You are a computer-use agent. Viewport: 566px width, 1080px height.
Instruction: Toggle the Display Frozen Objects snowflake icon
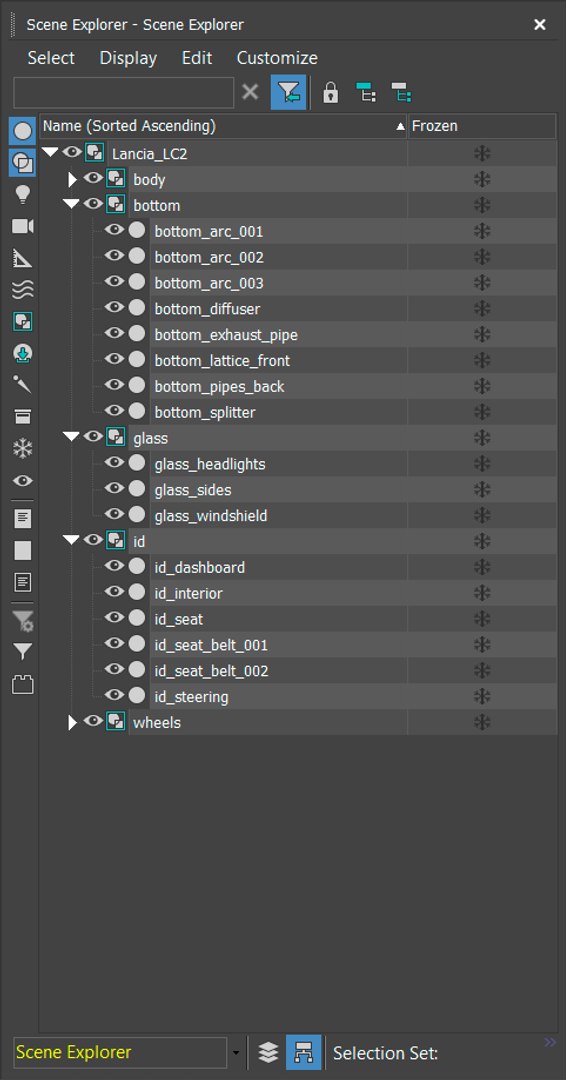coord(23,449)
